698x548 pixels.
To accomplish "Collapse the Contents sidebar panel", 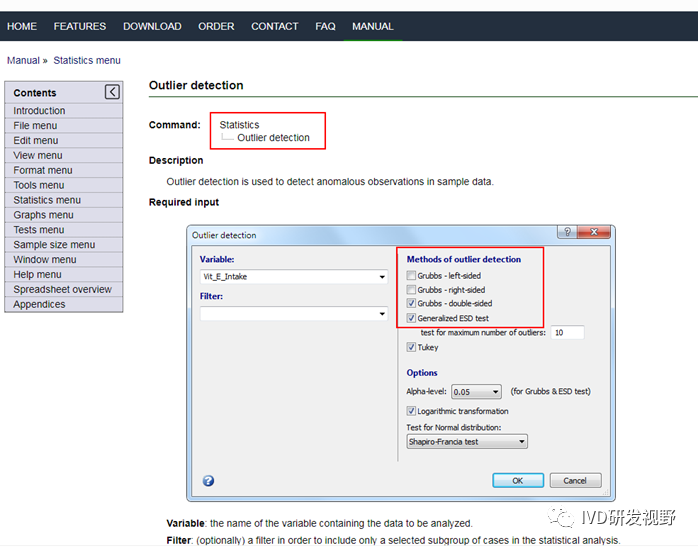I will click(x=112, y=92).
